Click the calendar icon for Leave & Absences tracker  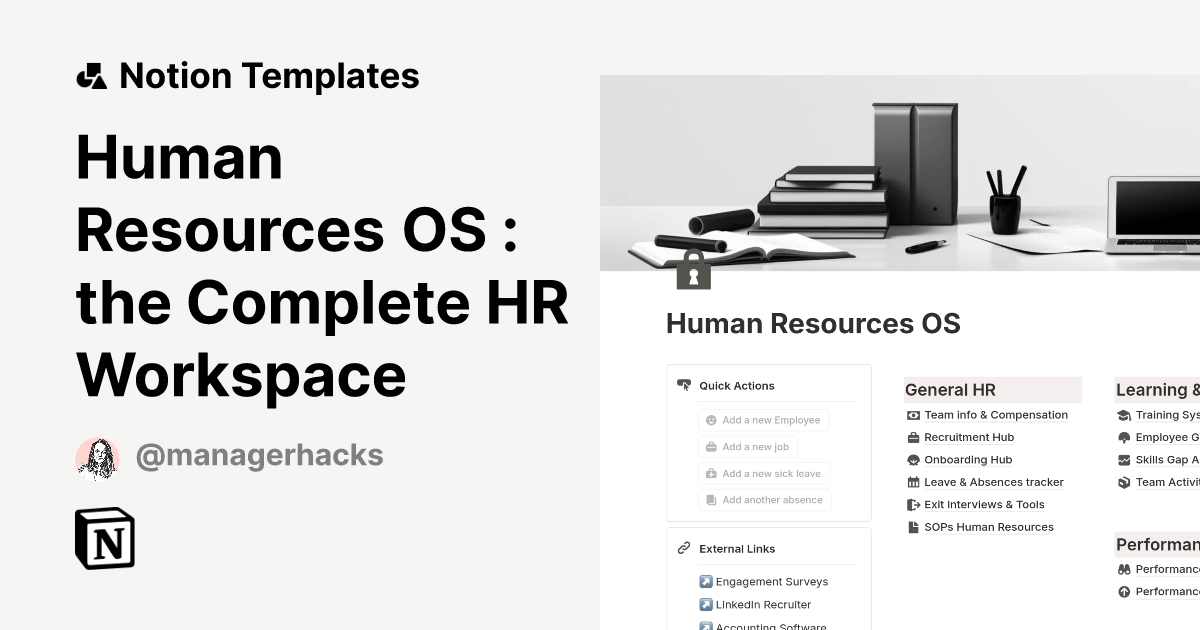(913, 482)
